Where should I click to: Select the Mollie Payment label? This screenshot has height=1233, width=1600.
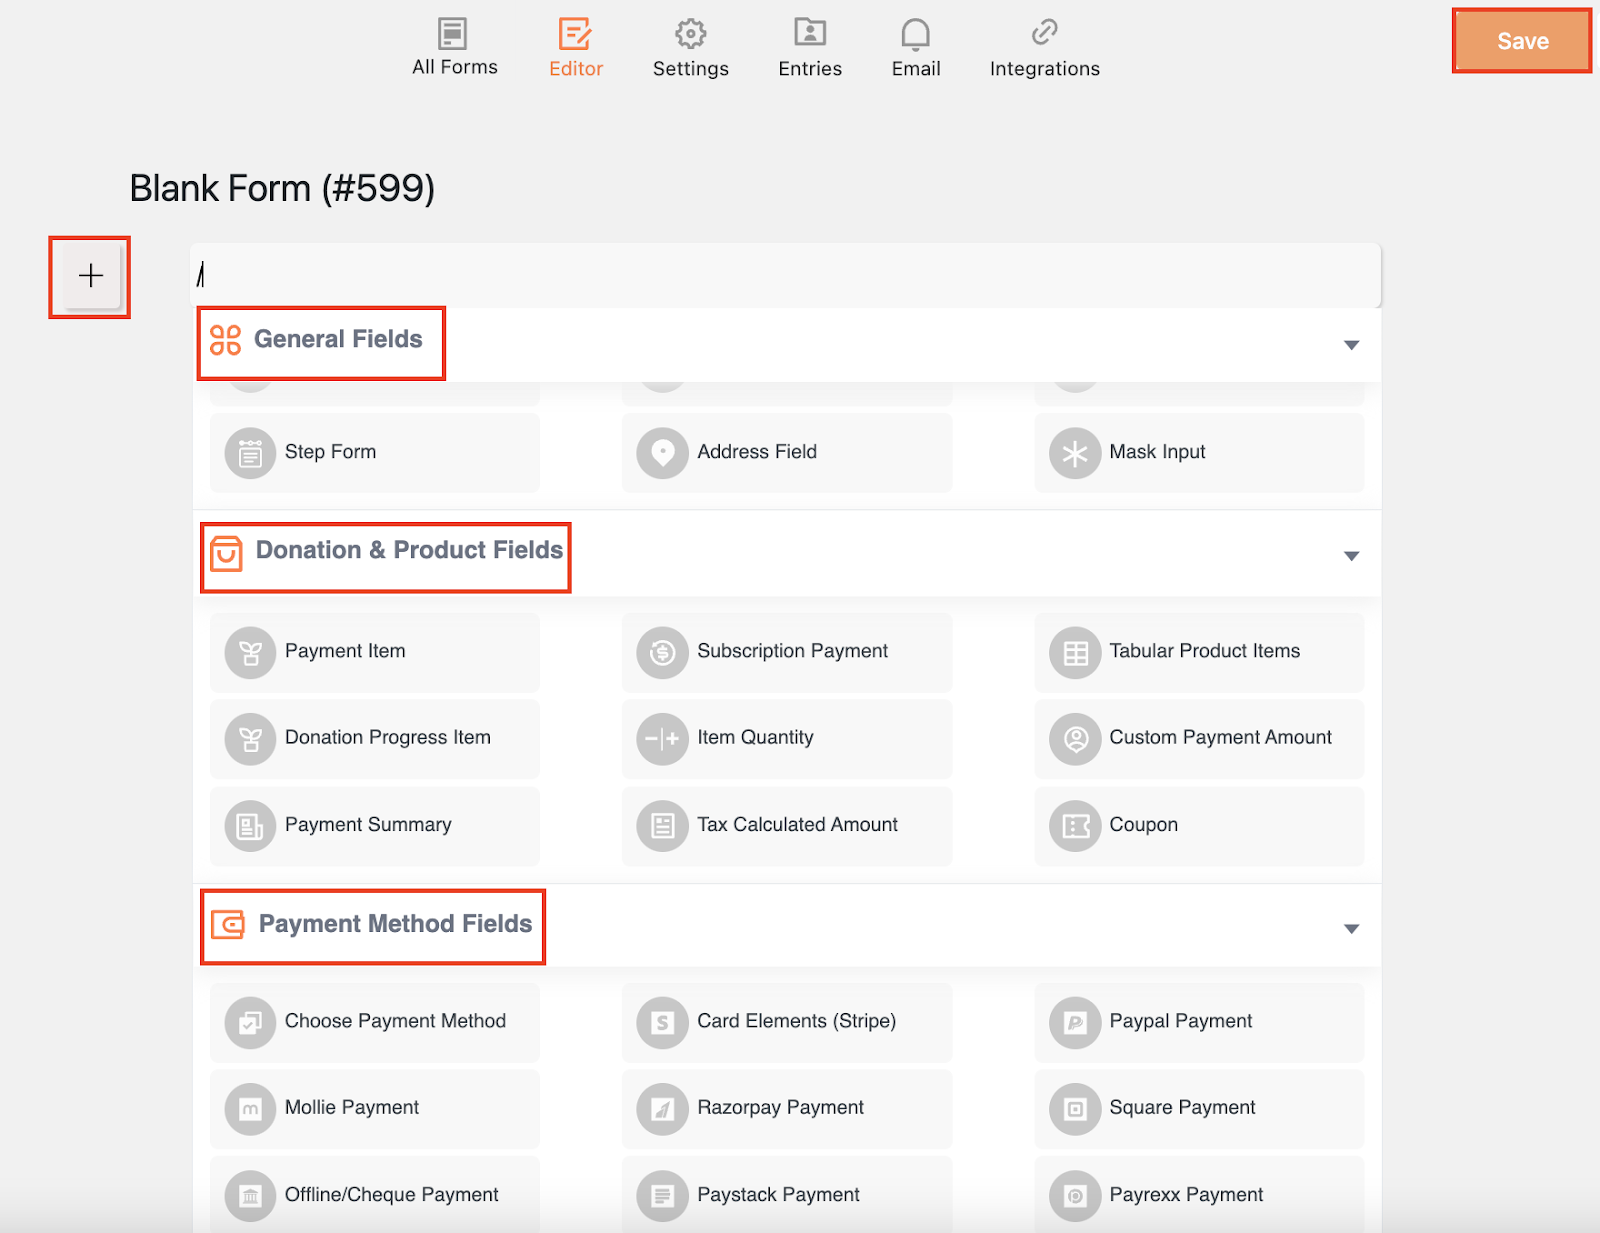[x=352, y=1107]
